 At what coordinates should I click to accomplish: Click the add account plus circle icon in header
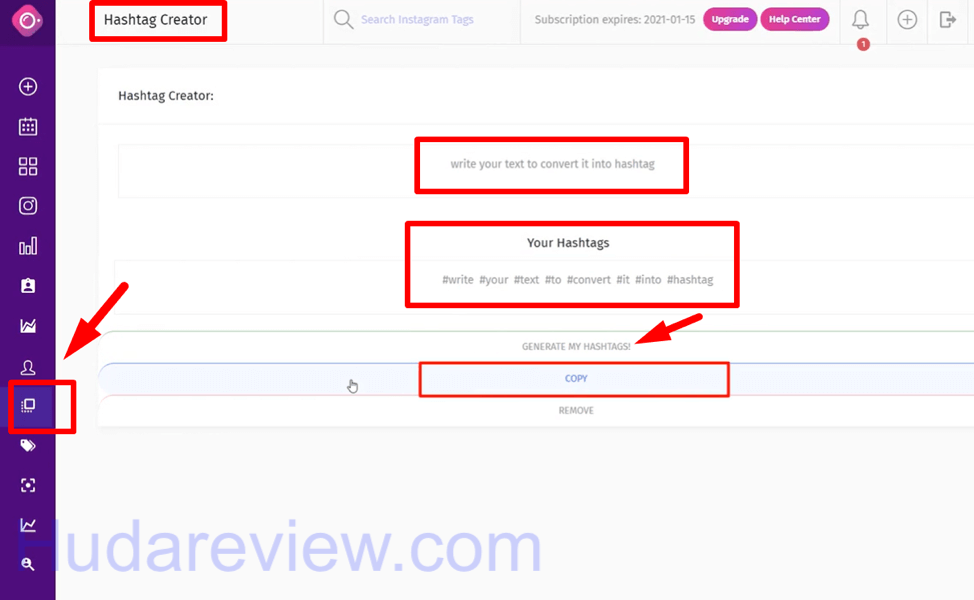tap(907, 20)
